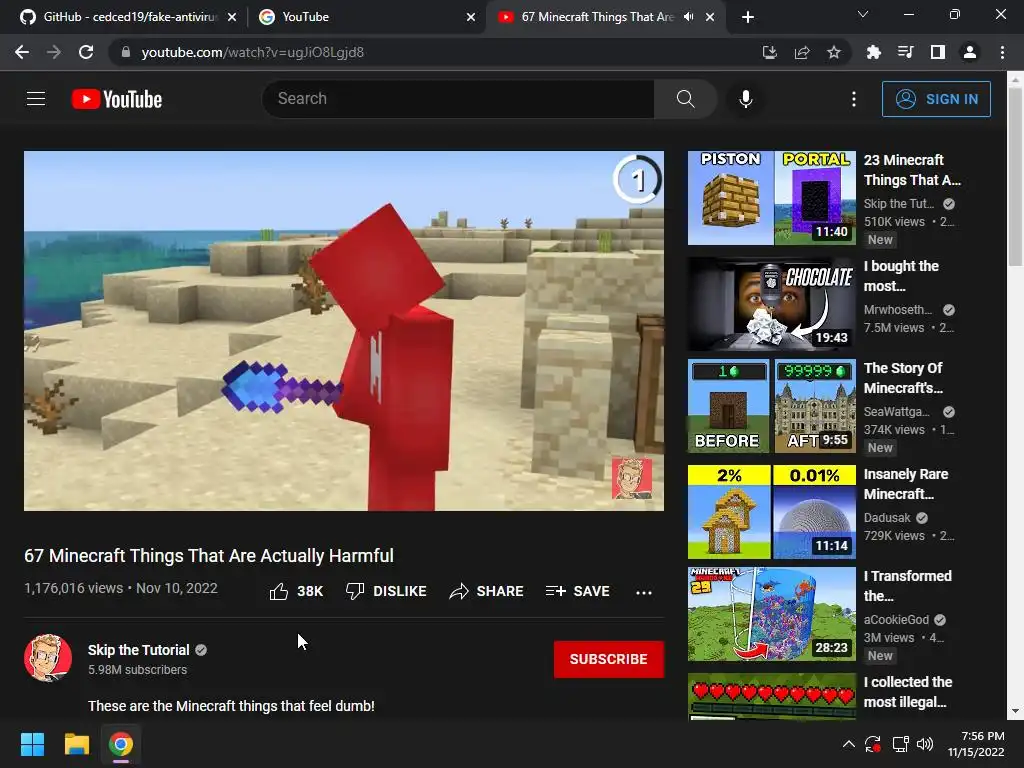Mute tab via speaker icon on tab

coord(688,17)
